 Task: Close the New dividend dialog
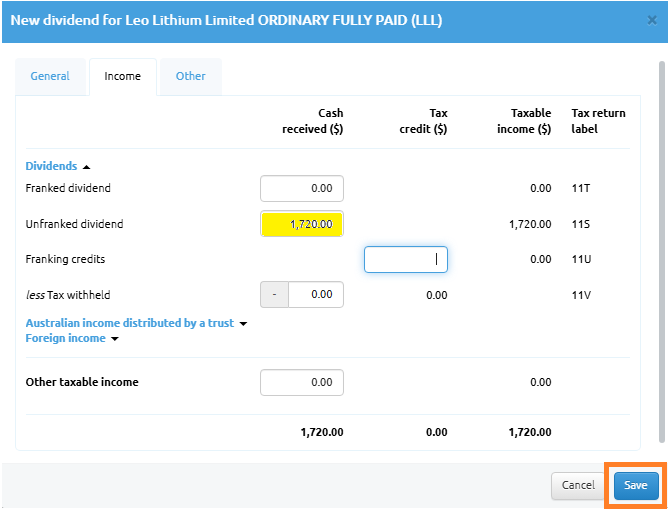(652, 20)
